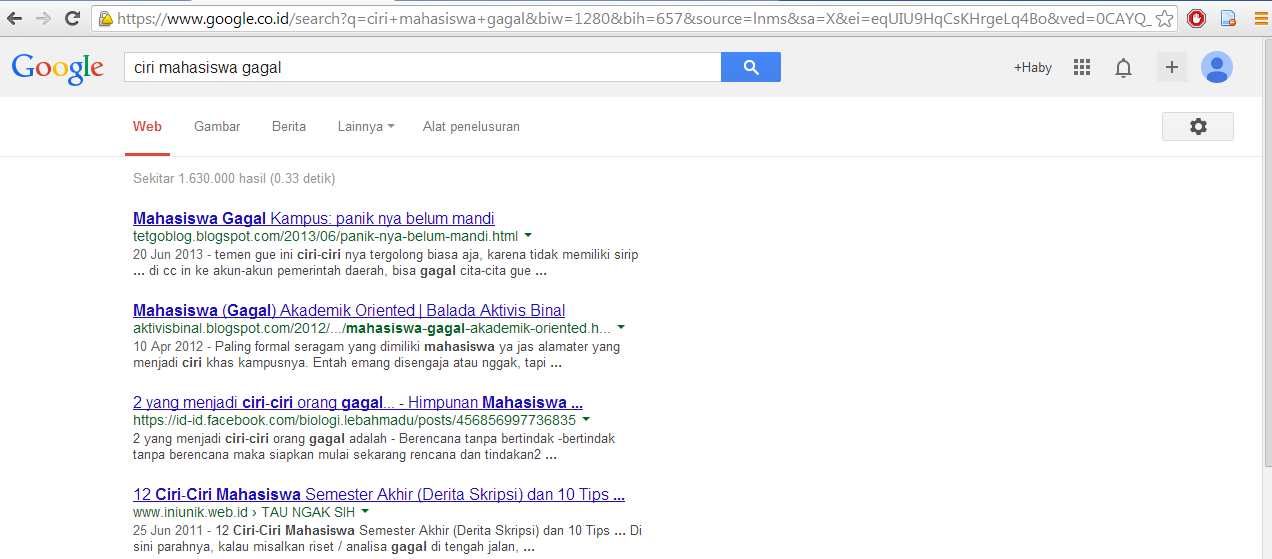Viewport: 1272px width, 559px height.
Task: Open the red adblock extension icon
Action: (1196, 18)
